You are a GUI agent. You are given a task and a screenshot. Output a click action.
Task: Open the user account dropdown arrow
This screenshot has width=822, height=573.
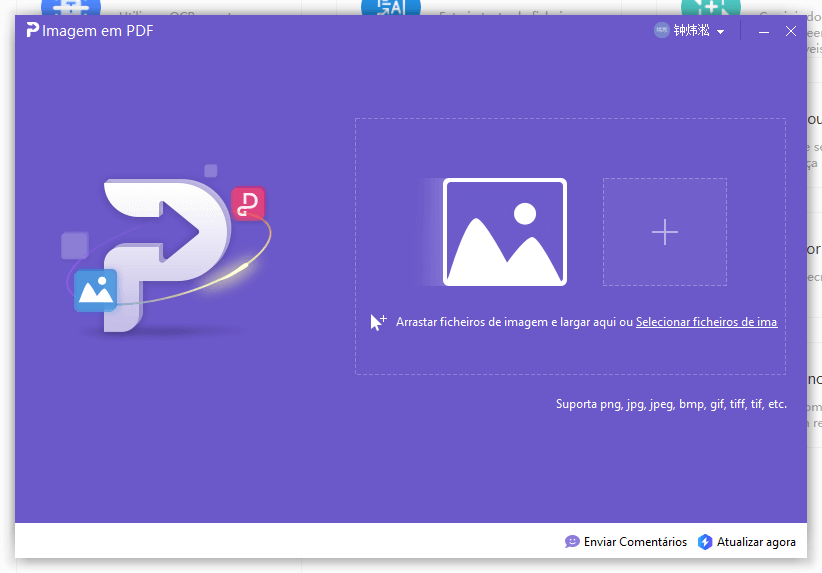[x=720, y=32]
